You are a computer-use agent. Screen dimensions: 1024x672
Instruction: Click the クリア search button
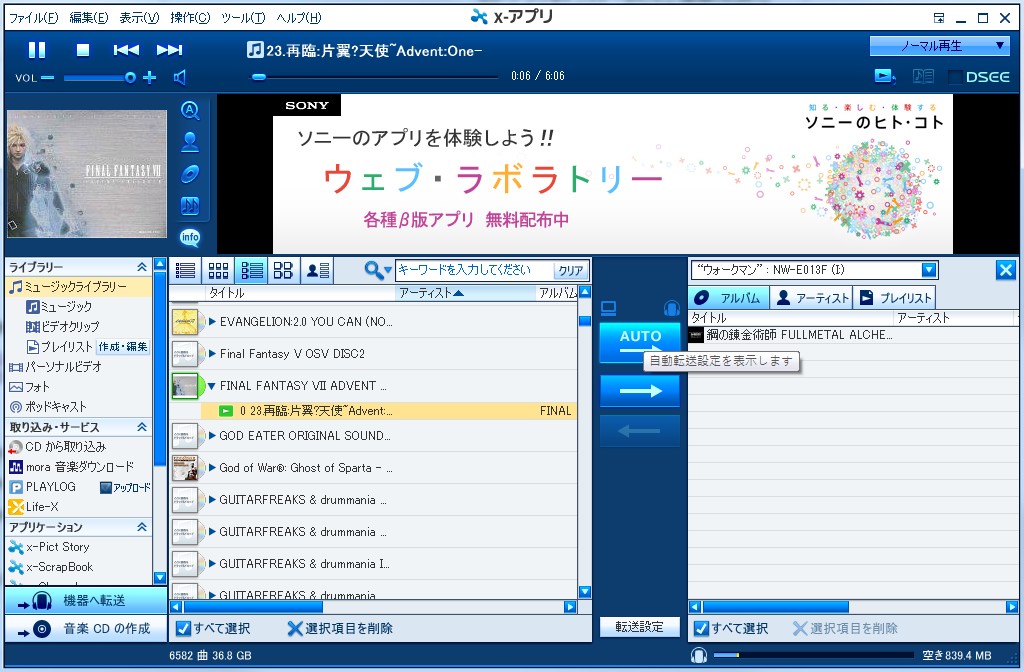[570, 270]
